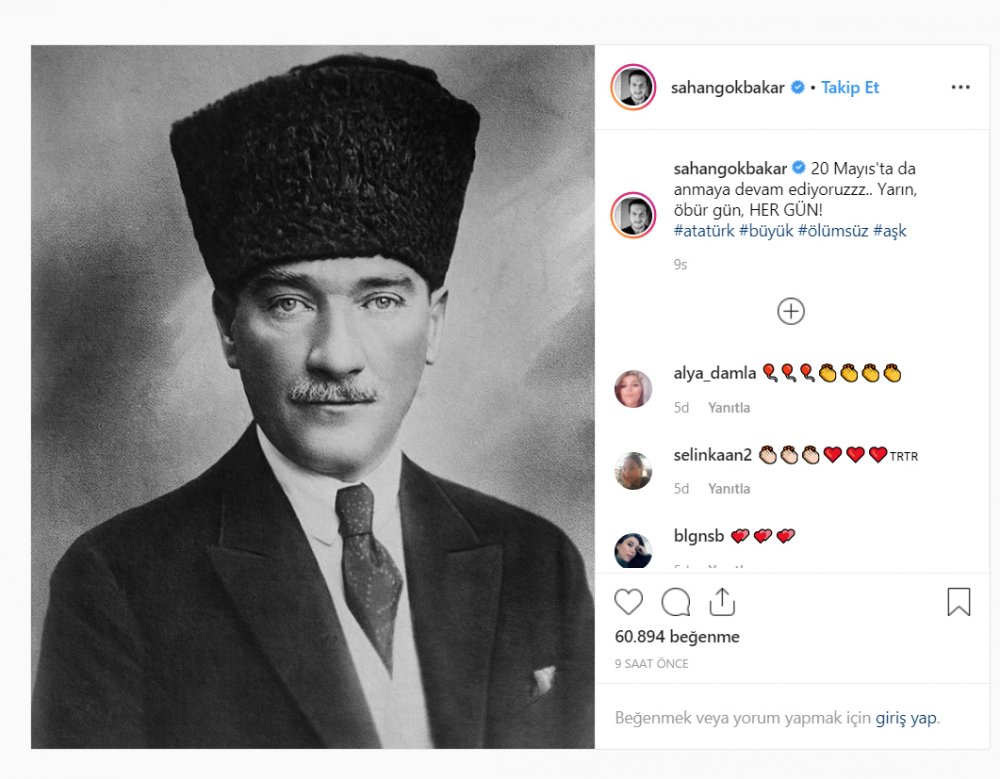This screenshot has height=779, width=1000.
Task: Open the giriş yap login link
Action: click(906, 718)
